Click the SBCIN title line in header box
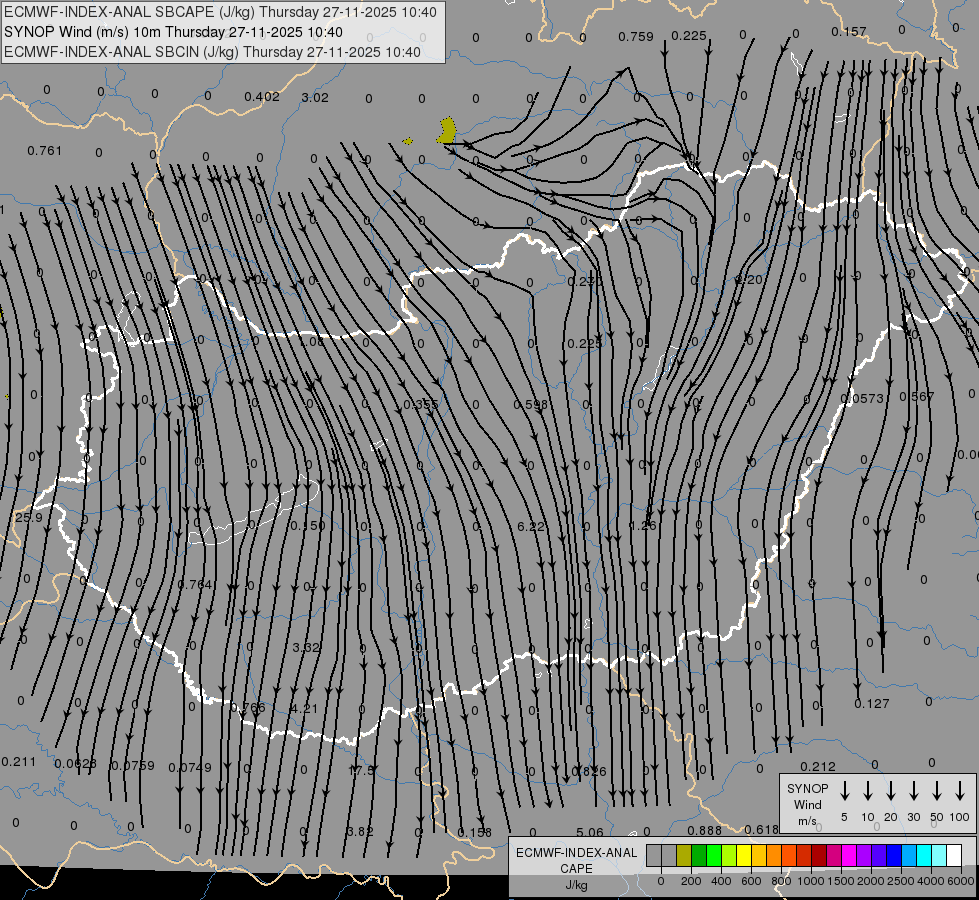The height and width of the screenshot is (900, 979). (212, 52)
